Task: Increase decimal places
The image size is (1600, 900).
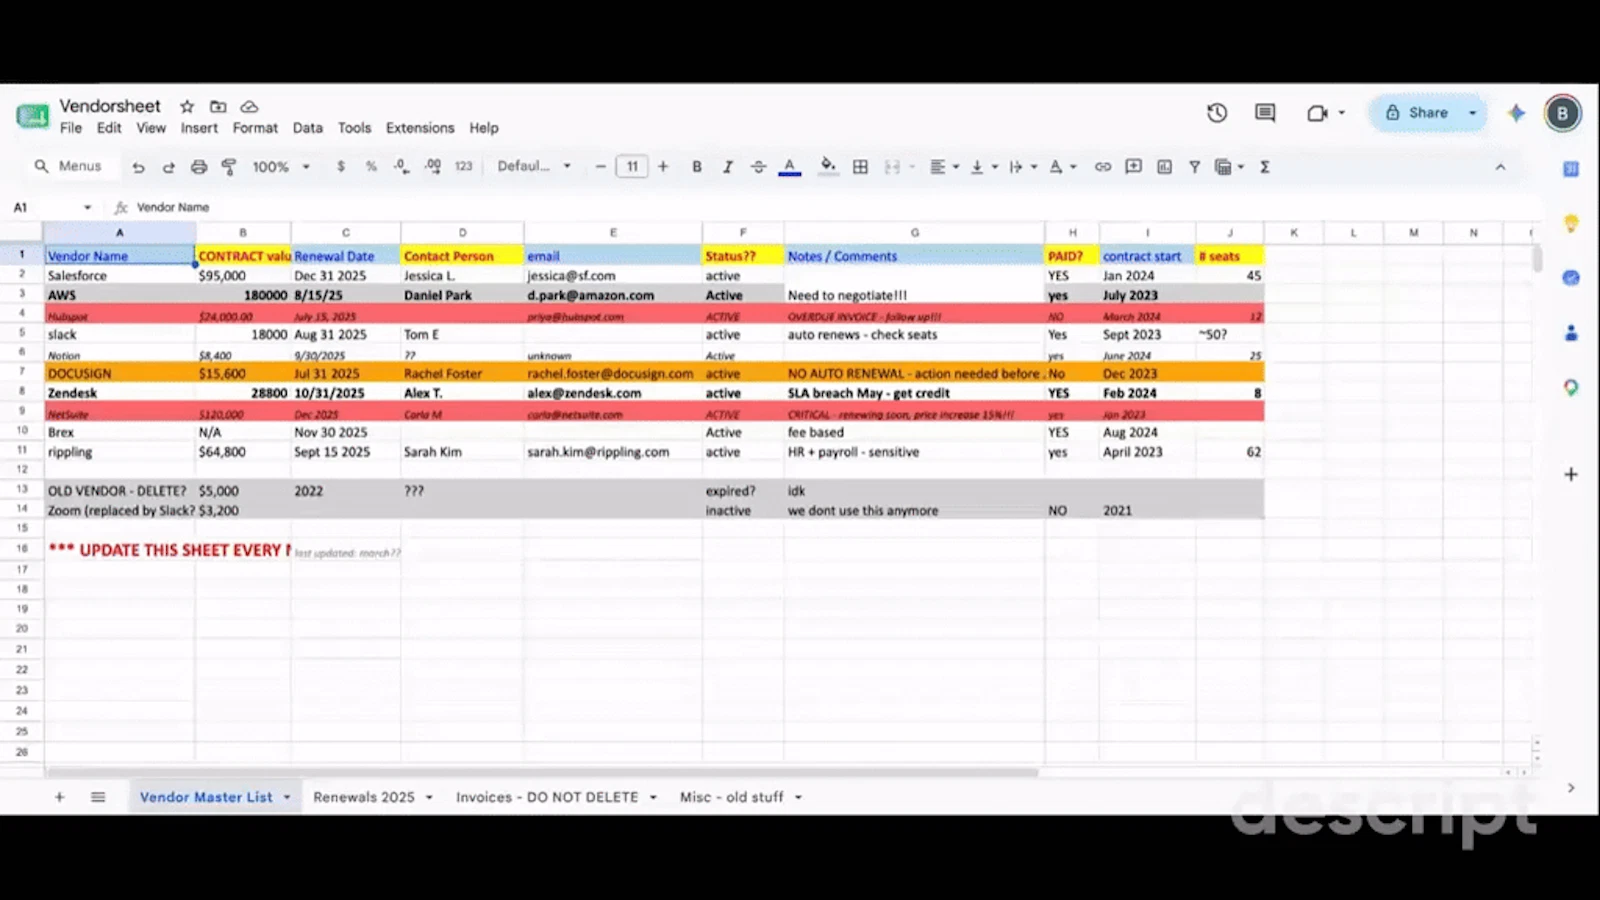Action: tap(433, 167)
